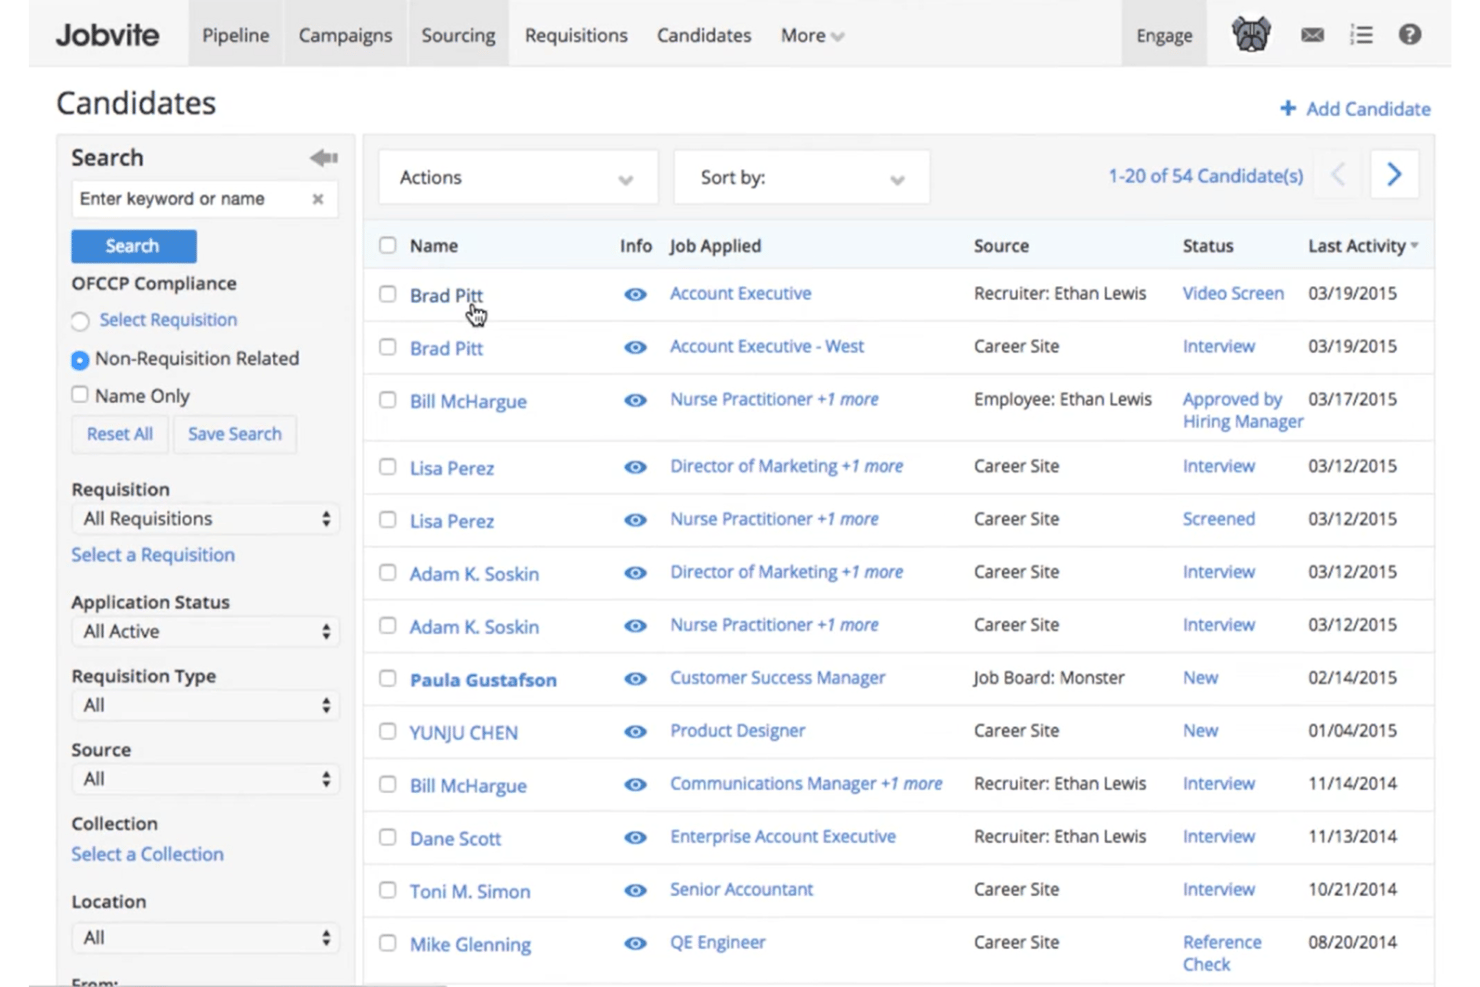This screenshot has height=987, width=1480.
Task: Open the Video Screen status link
Action: [x=1233, y=293]
